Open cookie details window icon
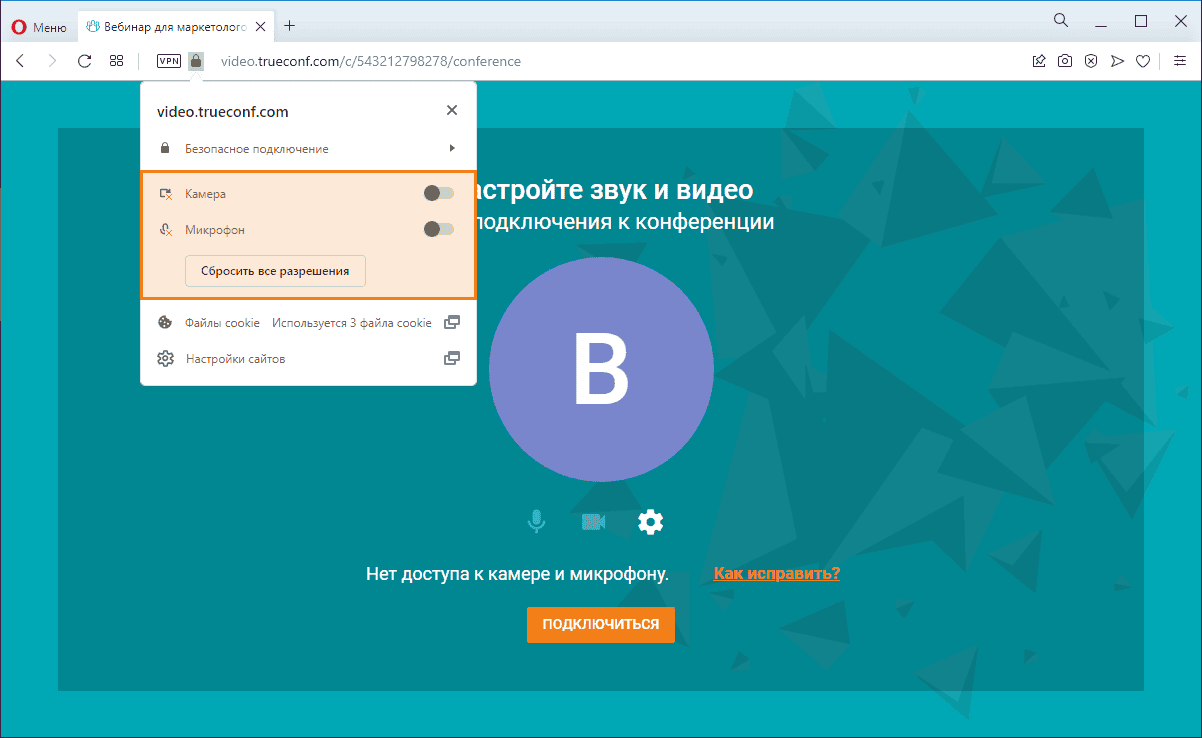The image size is (1202, 738). tap(452, 322)
